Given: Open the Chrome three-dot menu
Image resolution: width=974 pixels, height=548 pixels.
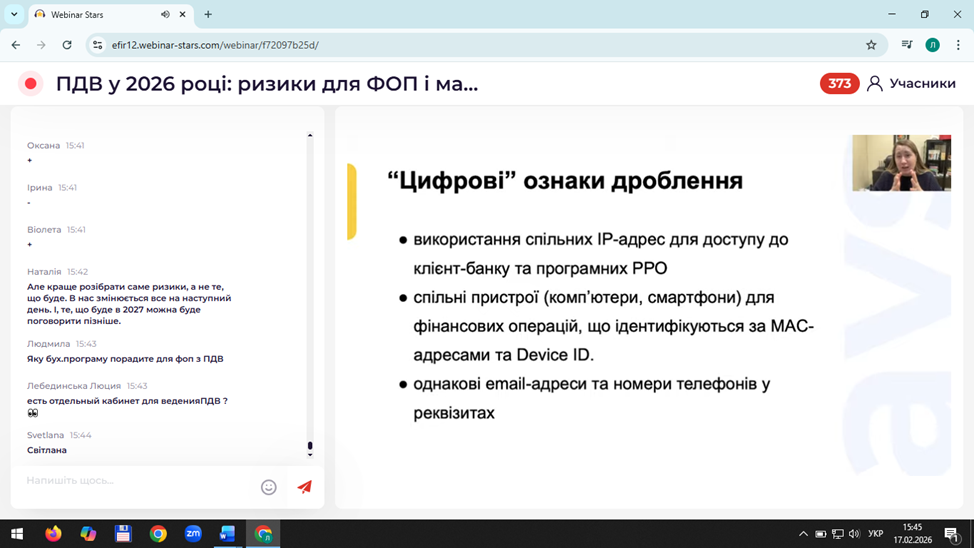Looking at the screenshot, I should [958, 45].
